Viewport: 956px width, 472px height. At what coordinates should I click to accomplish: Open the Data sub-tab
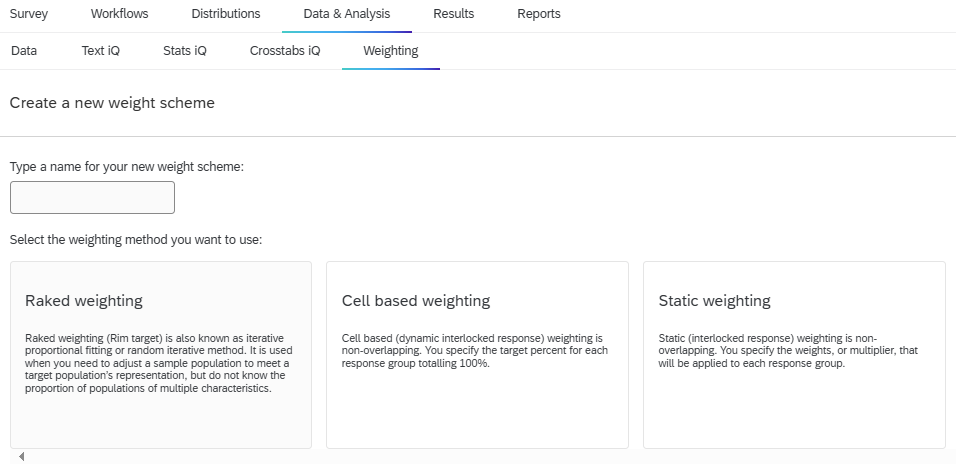[24, 51]
